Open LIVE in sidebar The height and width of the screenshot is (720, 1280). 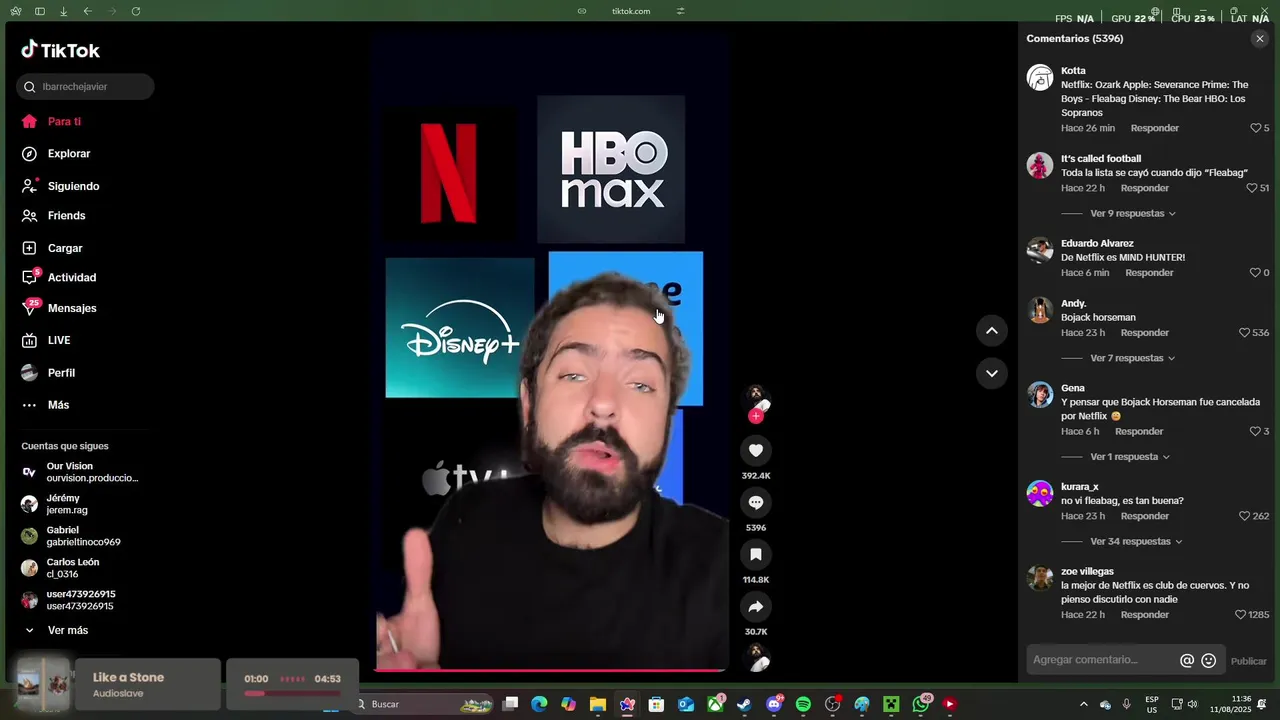pos(59,341)
